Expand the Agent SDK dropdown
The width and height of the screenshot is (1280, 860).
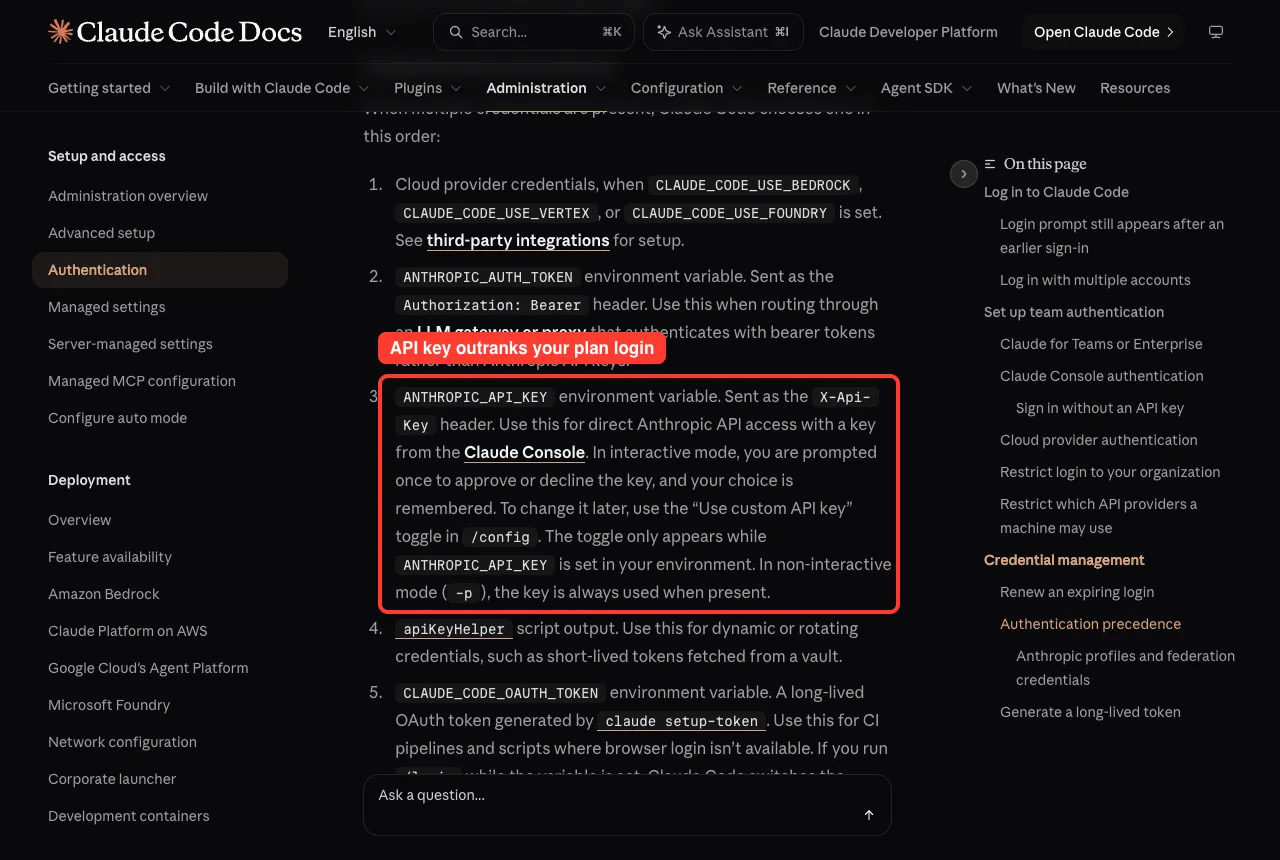pos(927,88)
